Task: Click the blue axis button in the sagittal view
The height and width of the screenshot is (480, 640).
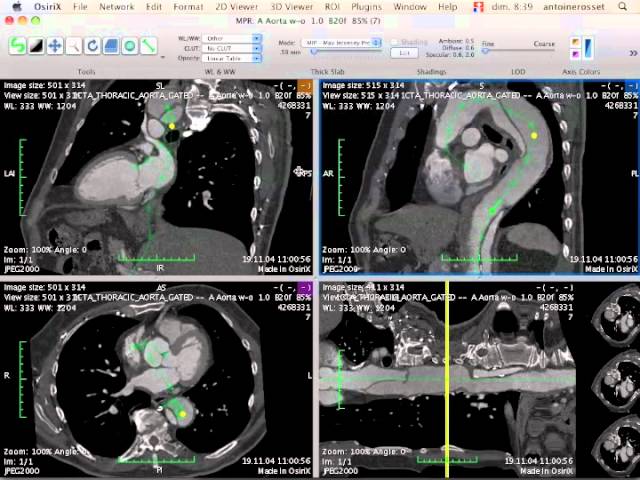Action: (631, 86)
